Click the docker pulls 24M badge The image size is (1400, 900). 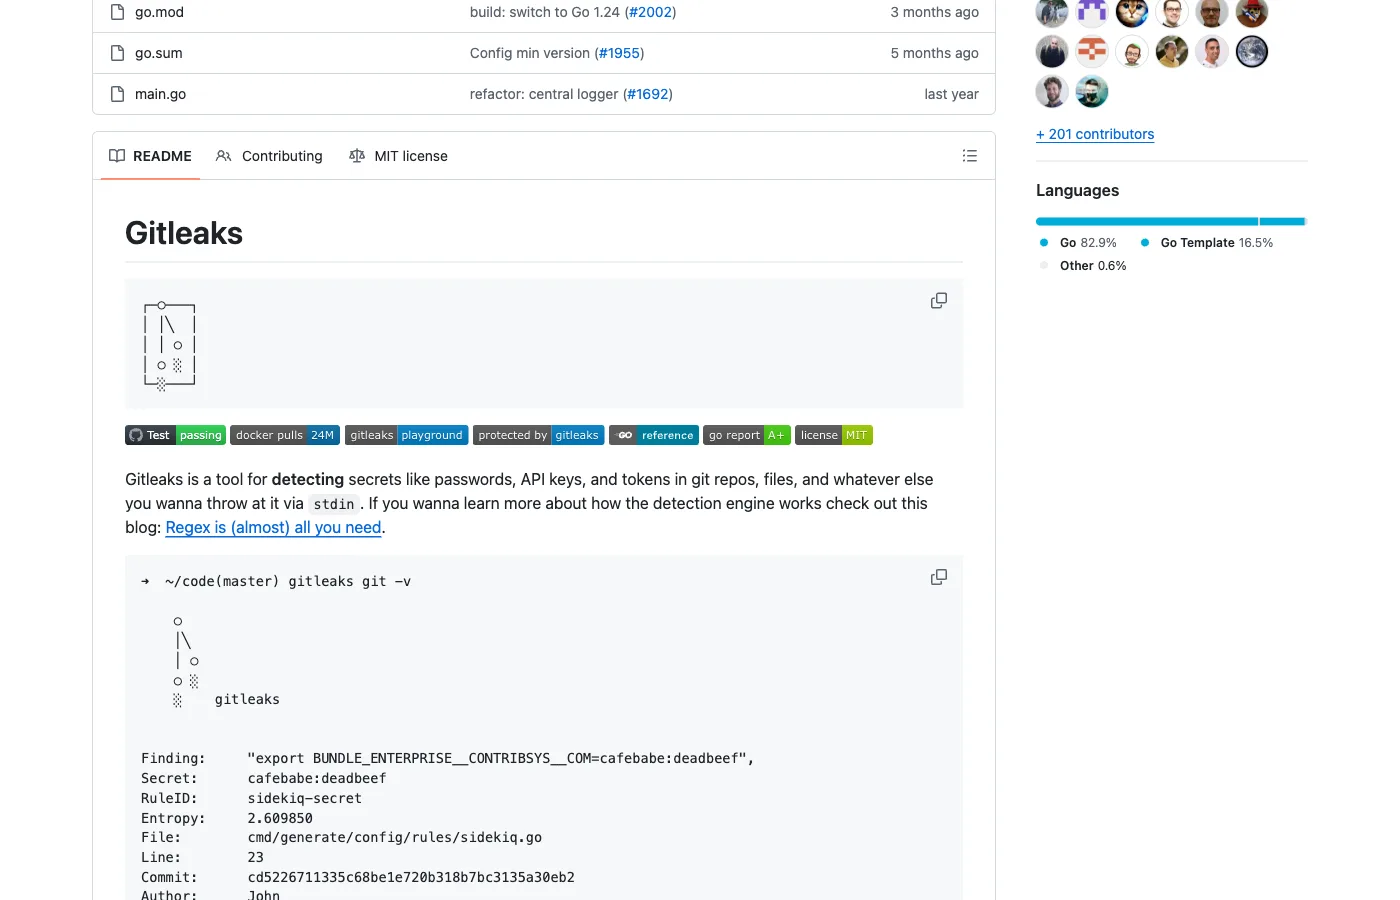(x=285, y=435)
